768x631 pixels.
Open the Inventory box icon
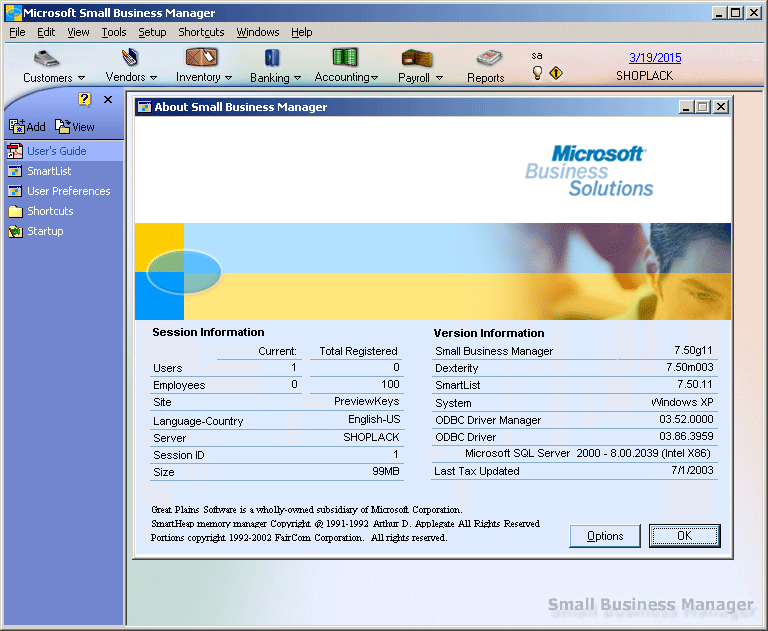(x=201, y=57)
